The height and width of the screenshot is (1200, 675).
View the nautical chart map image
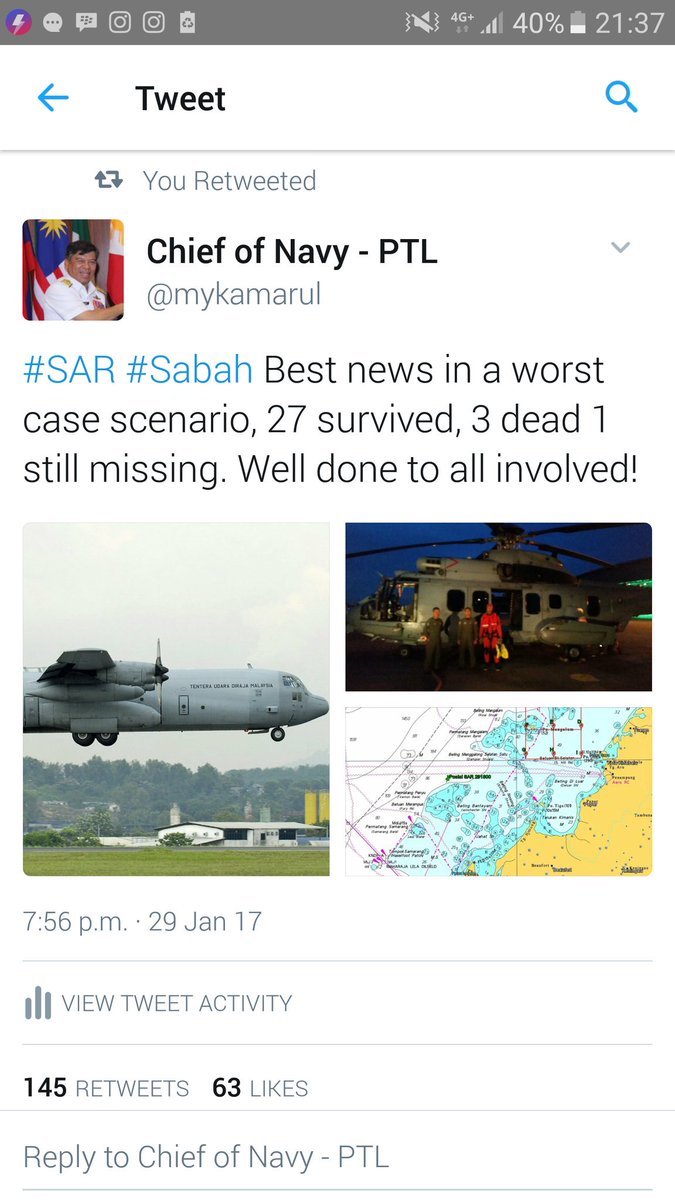click(499, 792)
